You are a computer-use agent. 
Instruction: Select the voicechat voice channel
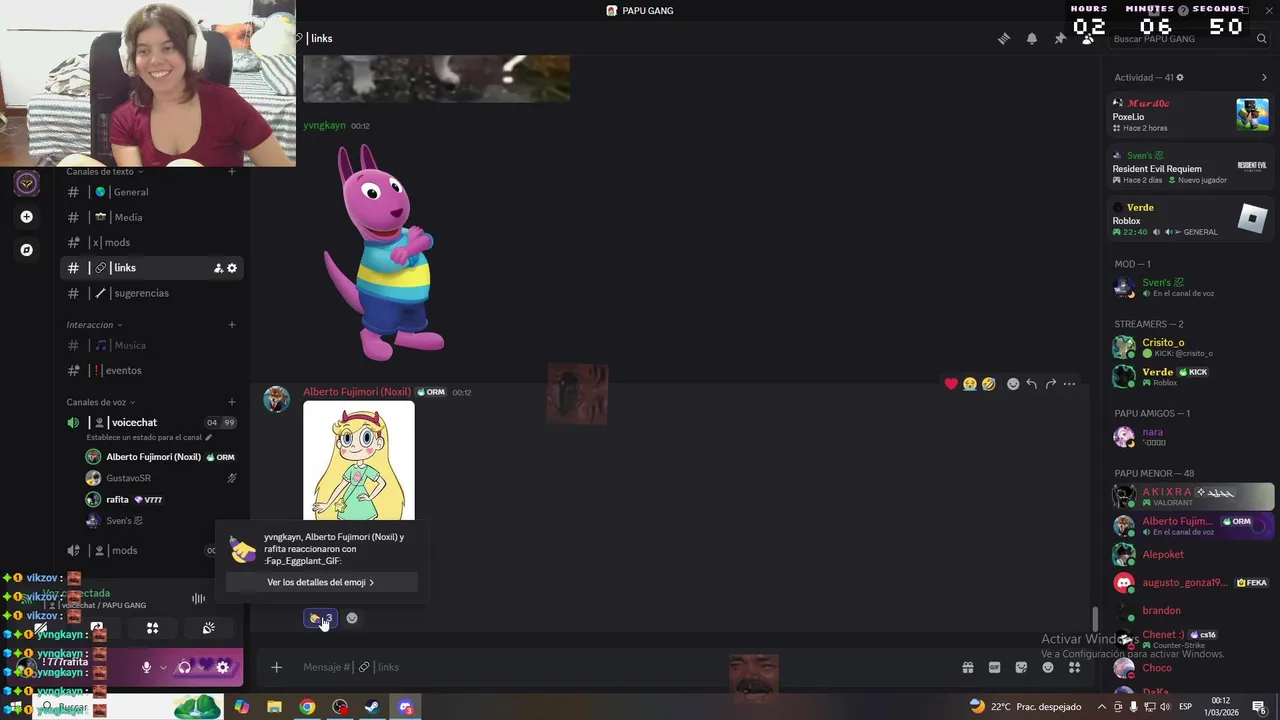[152, 422]
